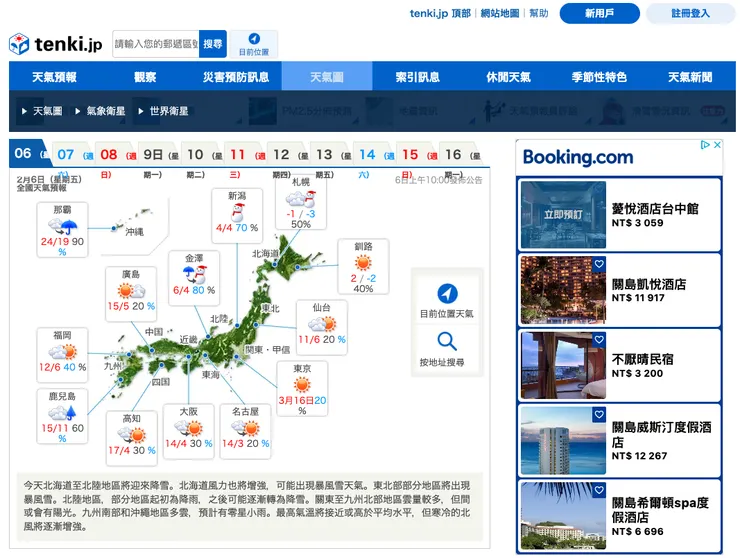
Task: Save 不厭晴民宿 with heart icon
Action: pyautogui.click(x=599, y=339)
